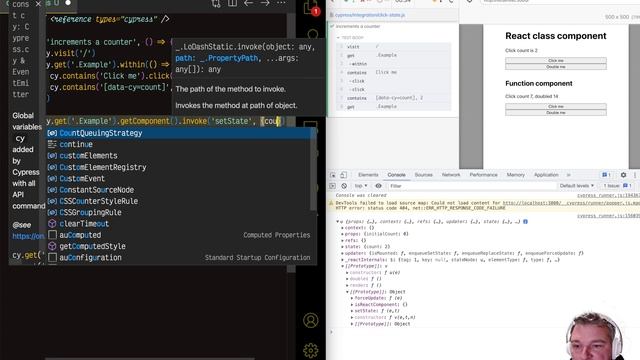This screenshot has width=640, height=360.
Task: Clear the console with the ban icon
Action: [344, 186]
